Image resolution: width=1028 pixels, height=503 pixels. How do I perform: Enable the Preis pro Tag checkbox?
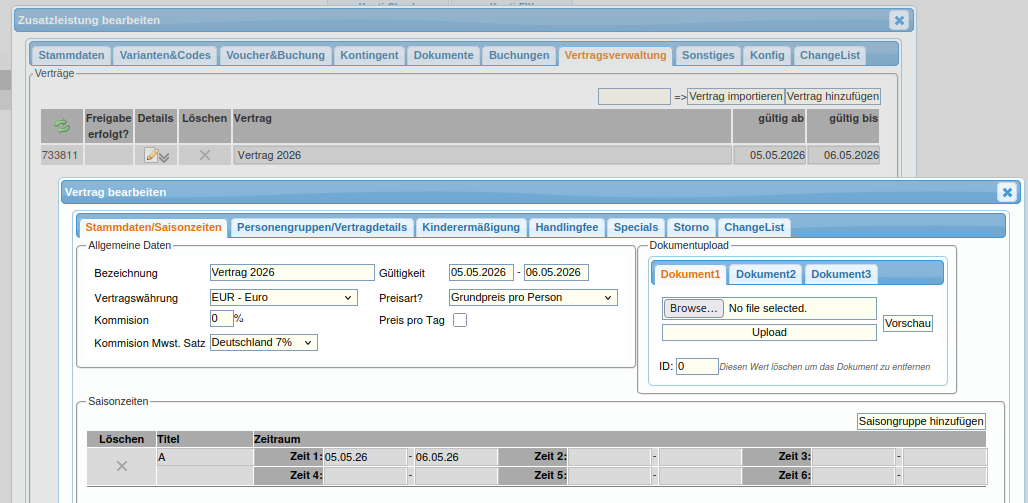(460, 320)
